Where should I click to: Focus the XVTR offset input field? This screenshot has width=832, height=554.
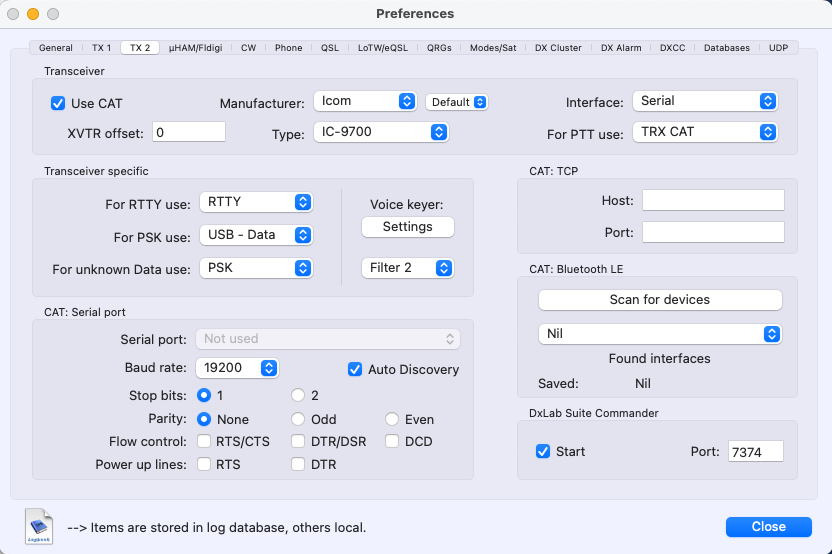tap(188, 132)
